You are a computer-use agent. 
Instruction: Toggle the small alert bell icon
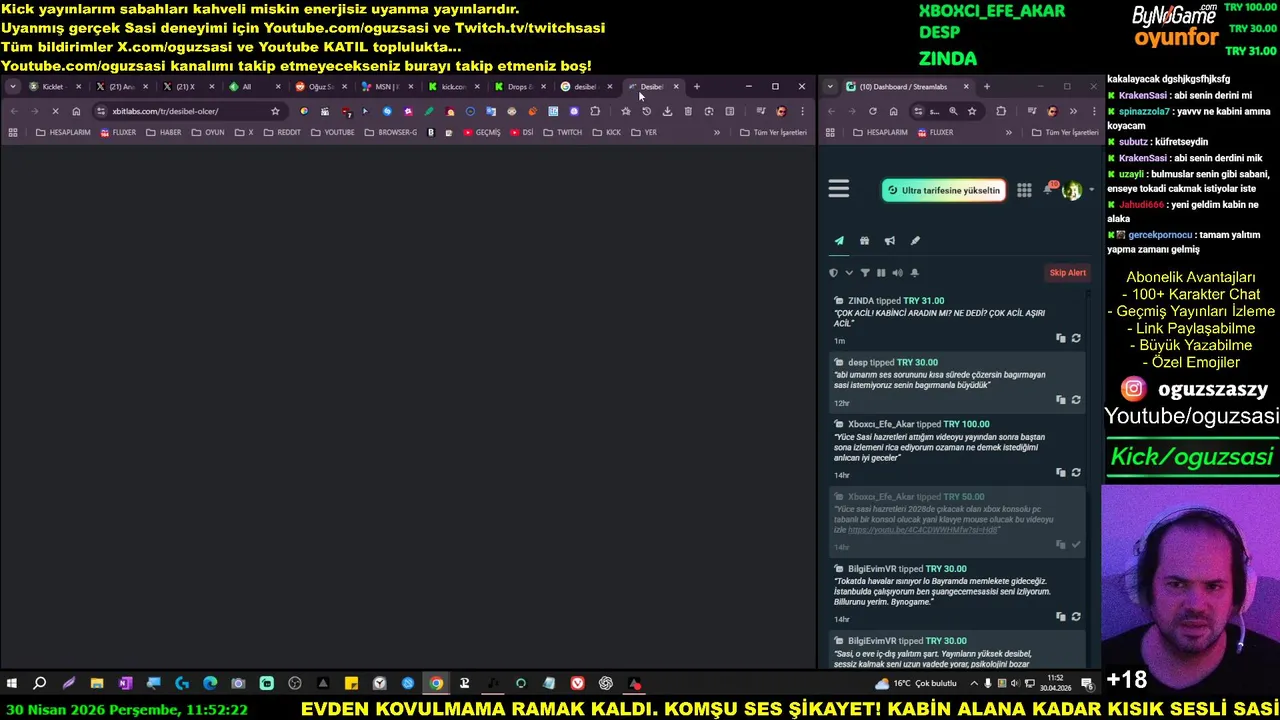914,272
